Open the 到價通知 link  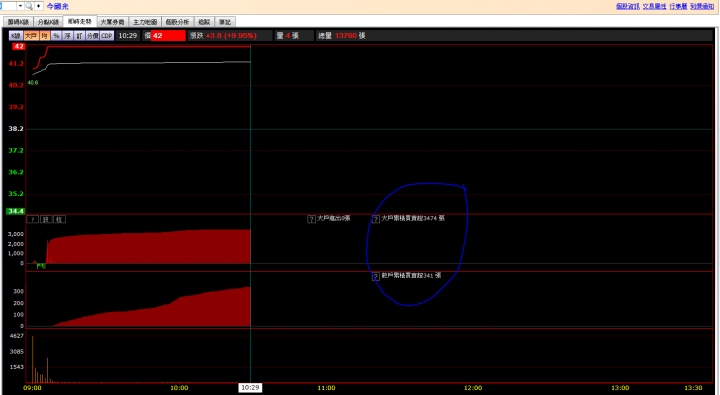click(702, 6)
